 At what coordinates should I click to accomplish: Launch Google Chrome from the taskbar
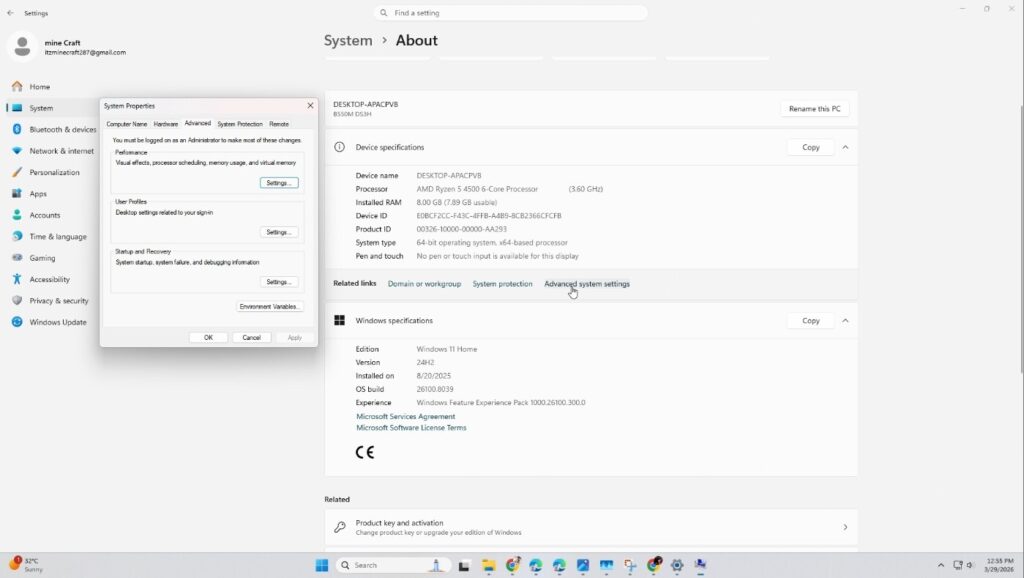point(511,565)
